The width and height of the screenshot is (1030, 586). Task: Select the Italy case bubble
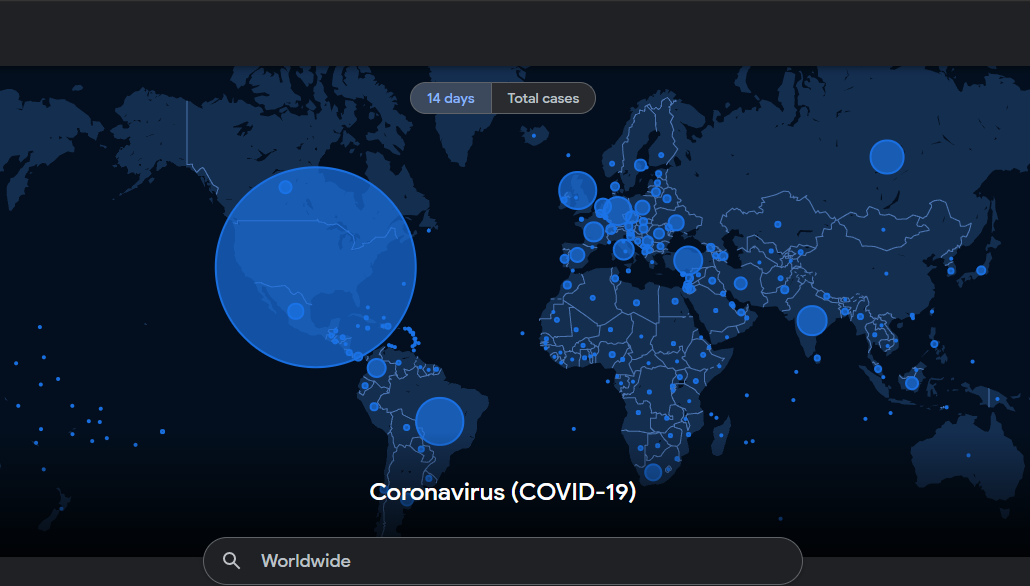tap(624, 248)
